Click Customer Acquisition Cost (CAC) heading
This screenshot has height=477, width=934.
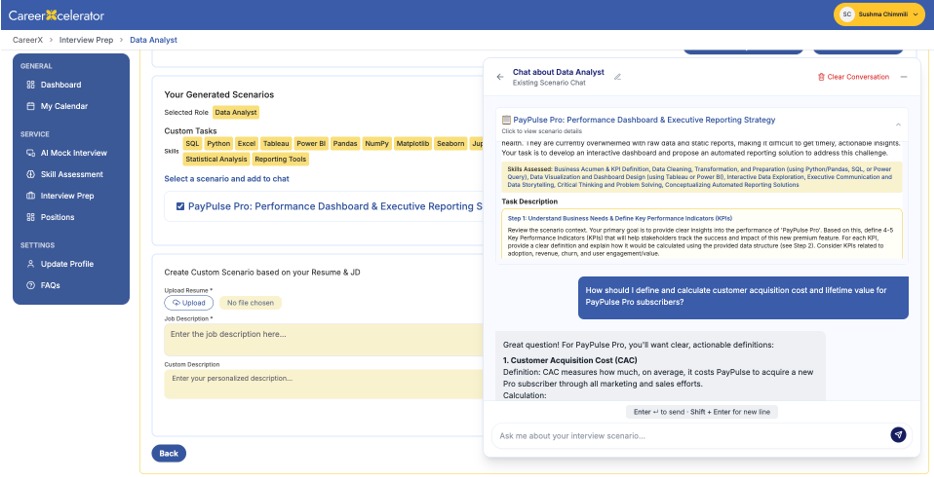coord(570,360)
